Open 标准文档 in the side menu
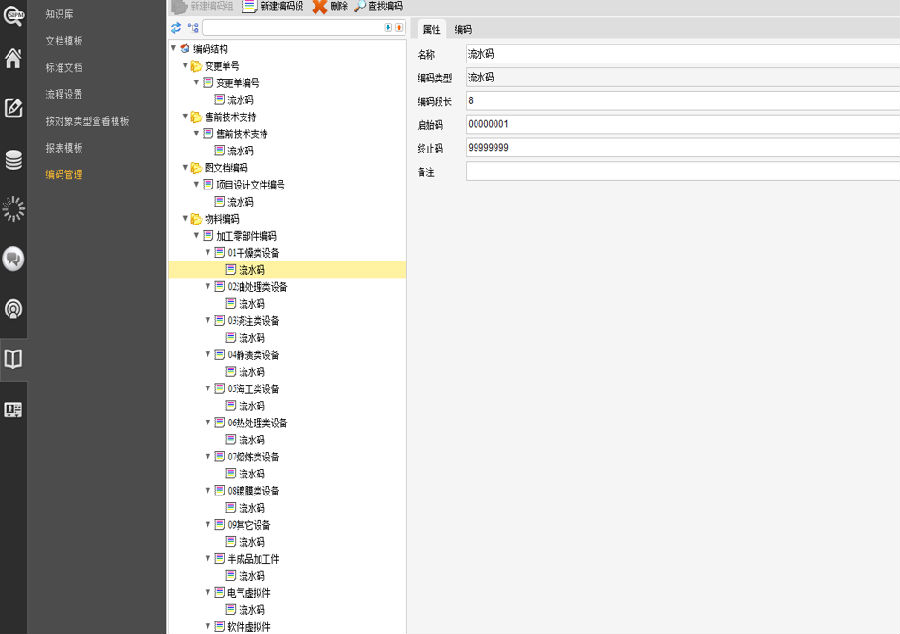900x634 pixels. point(64,68)
